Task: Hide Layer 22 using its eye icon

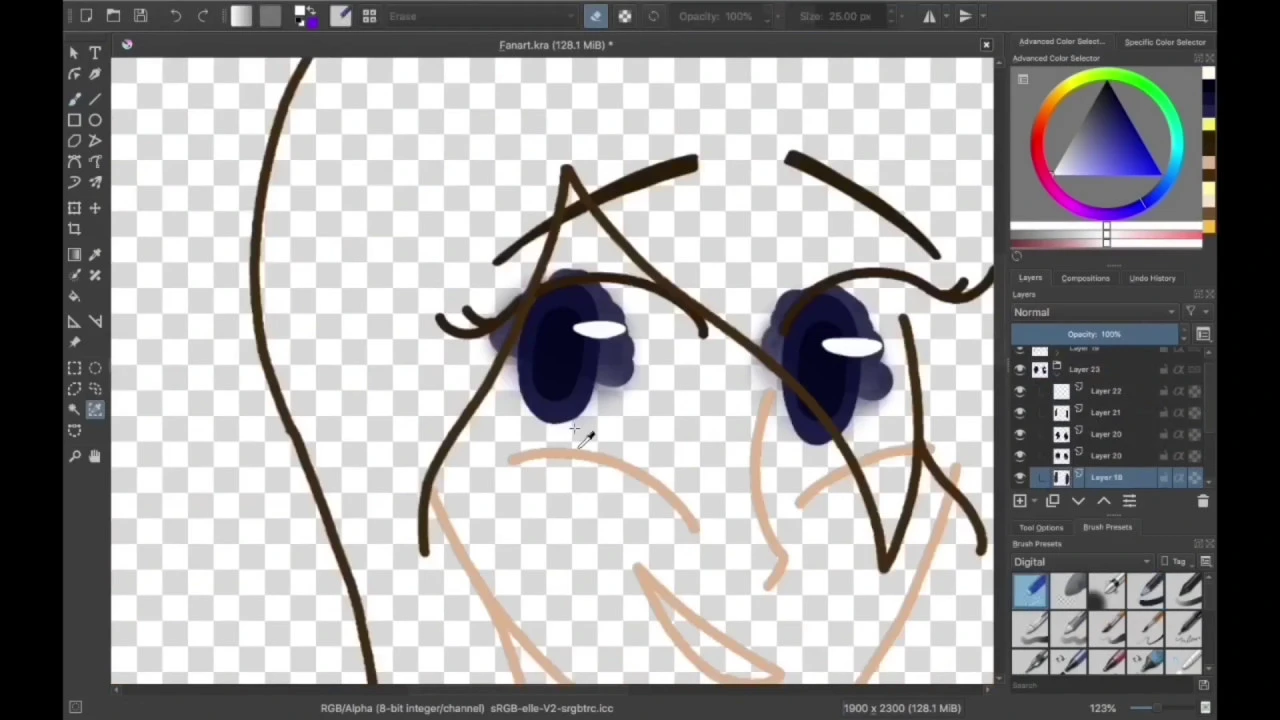Action: click(1019, 391)
